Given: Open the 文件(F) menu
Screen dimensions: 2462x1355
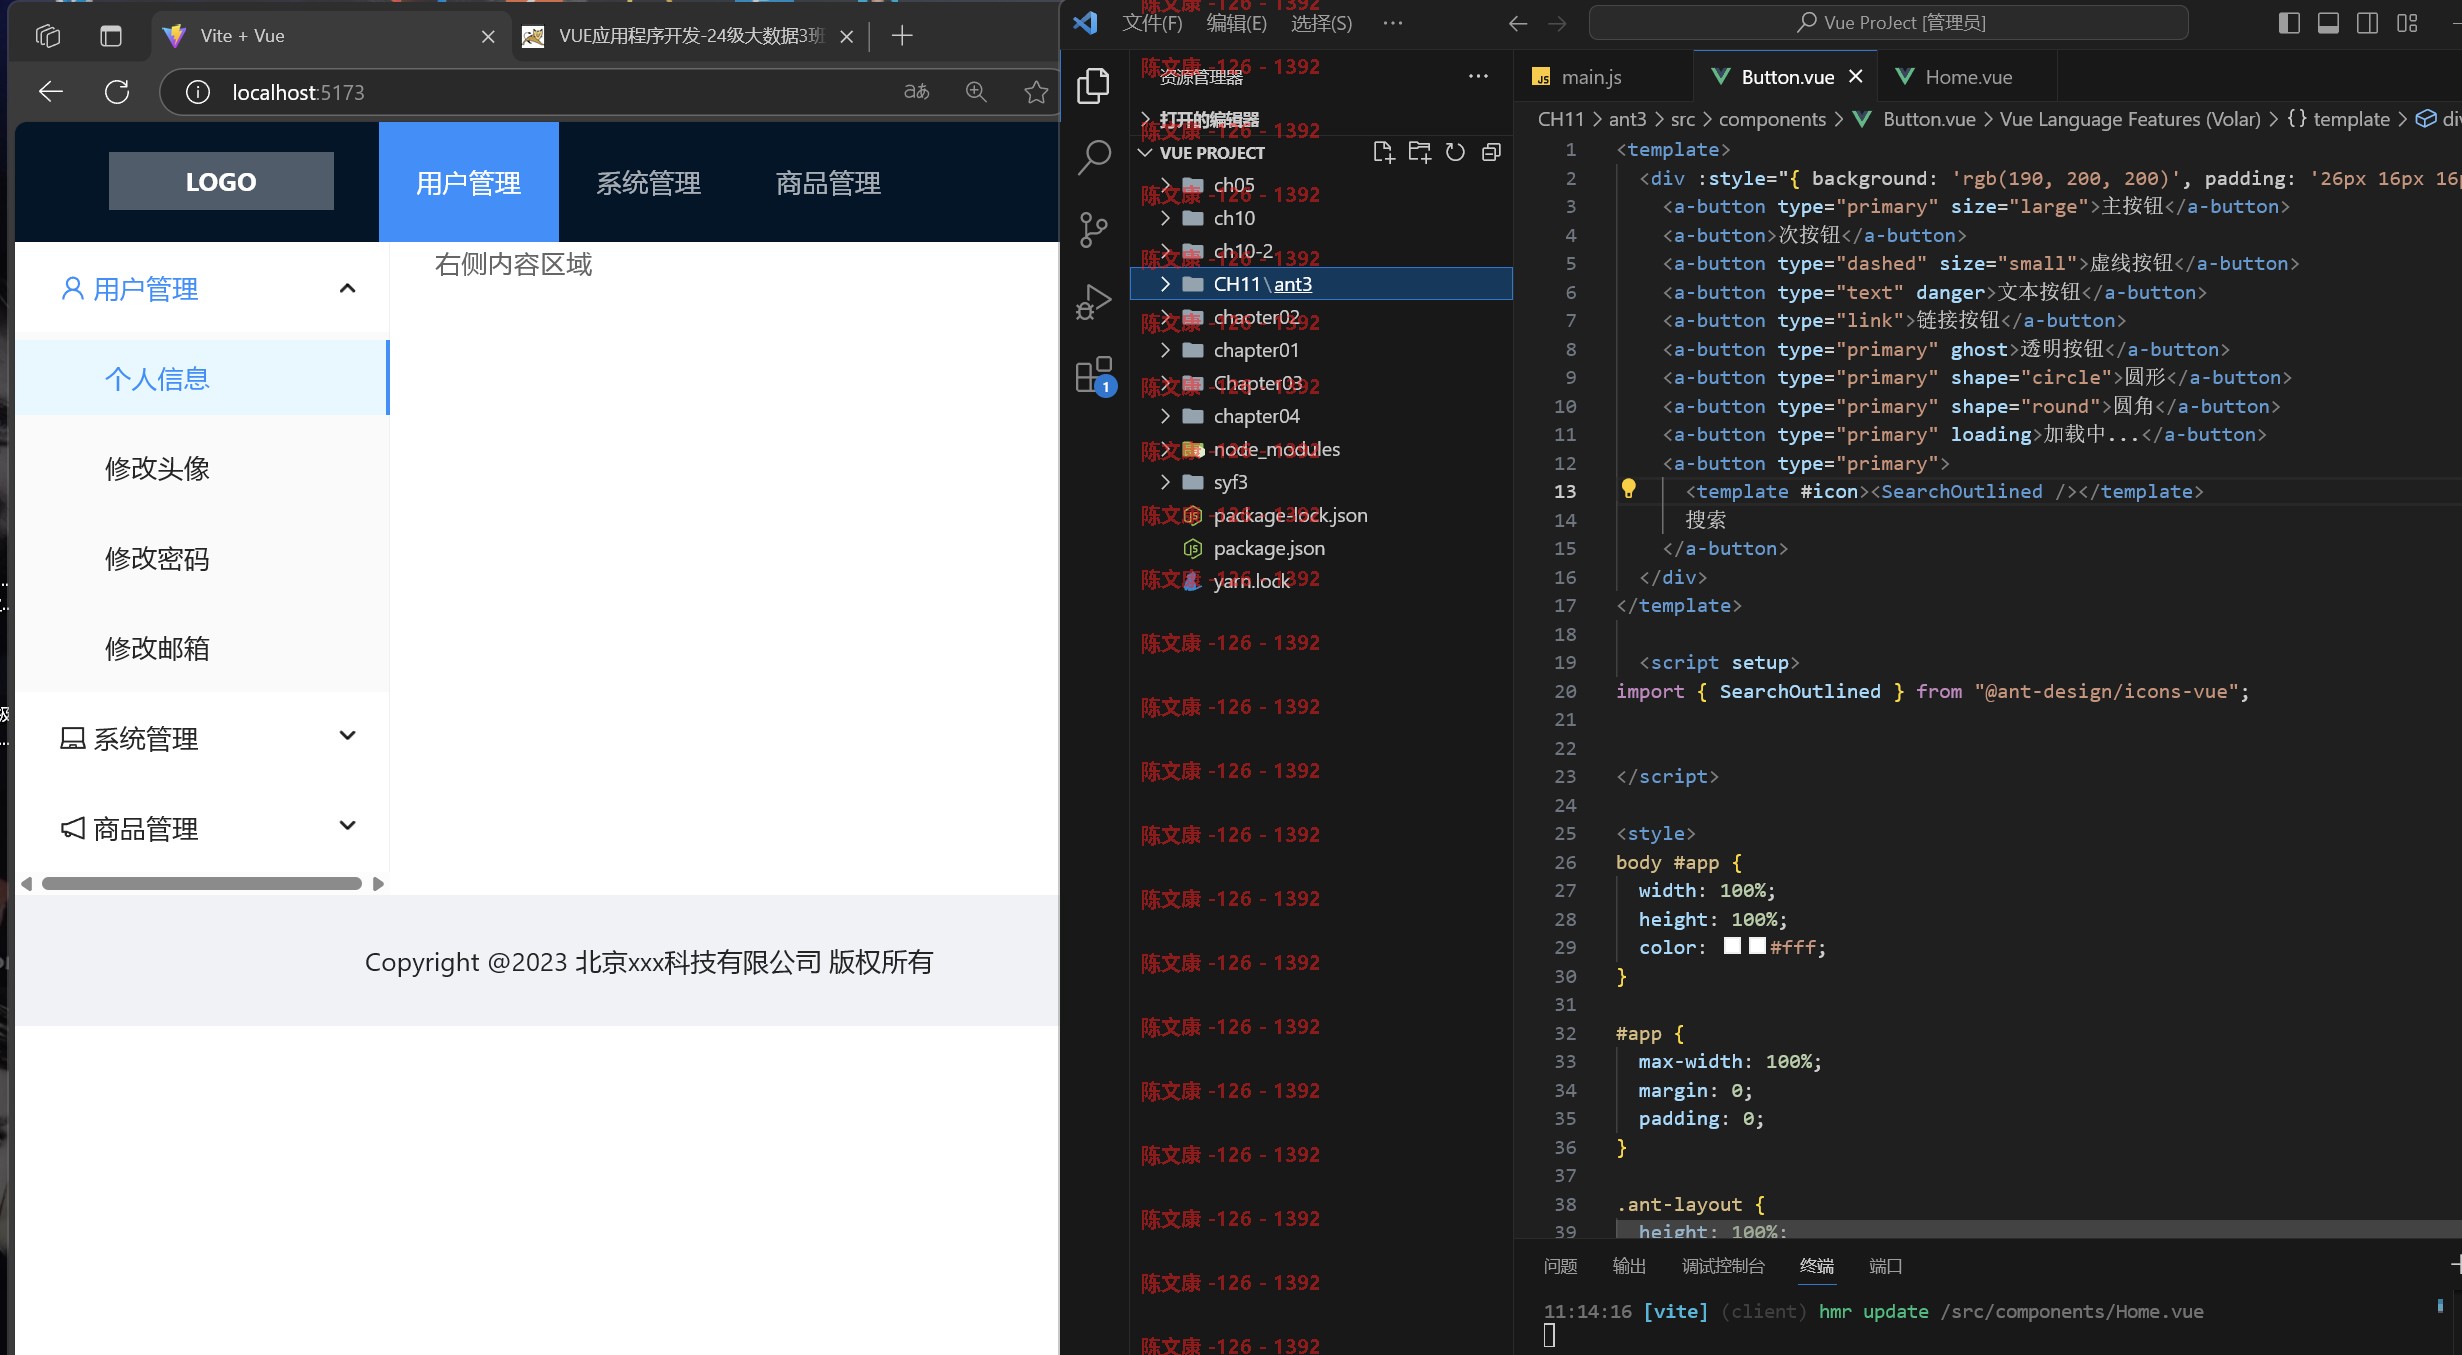Looking at the screenshot, I should pos(1152,23).
